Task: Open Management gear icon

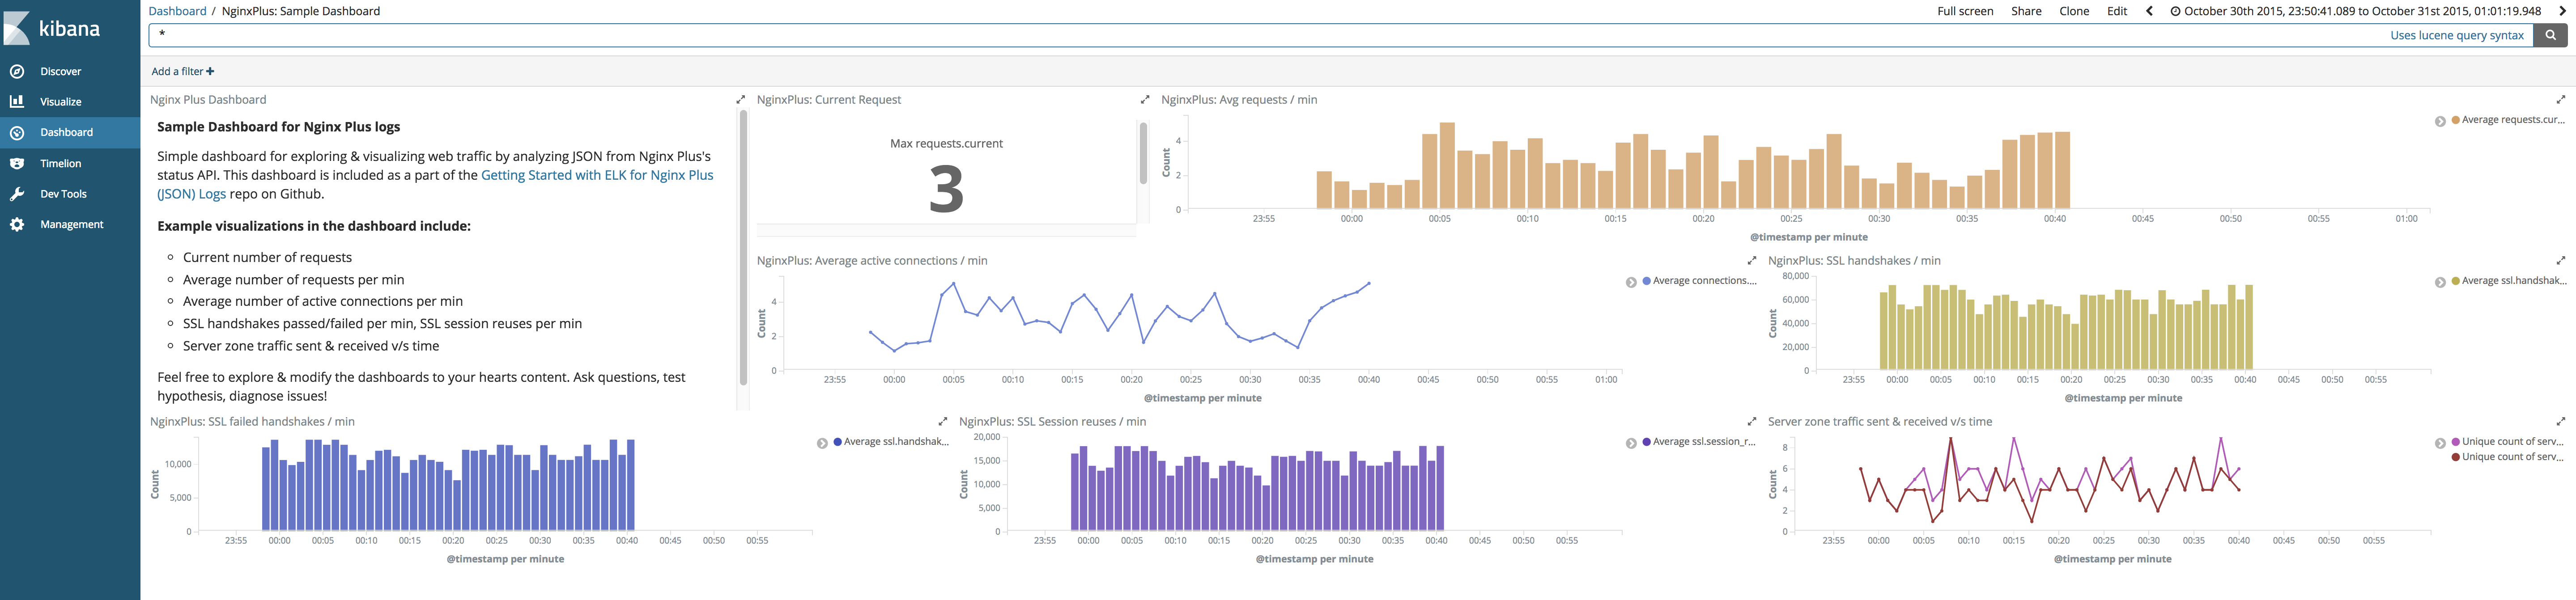Action: [17, 224]
